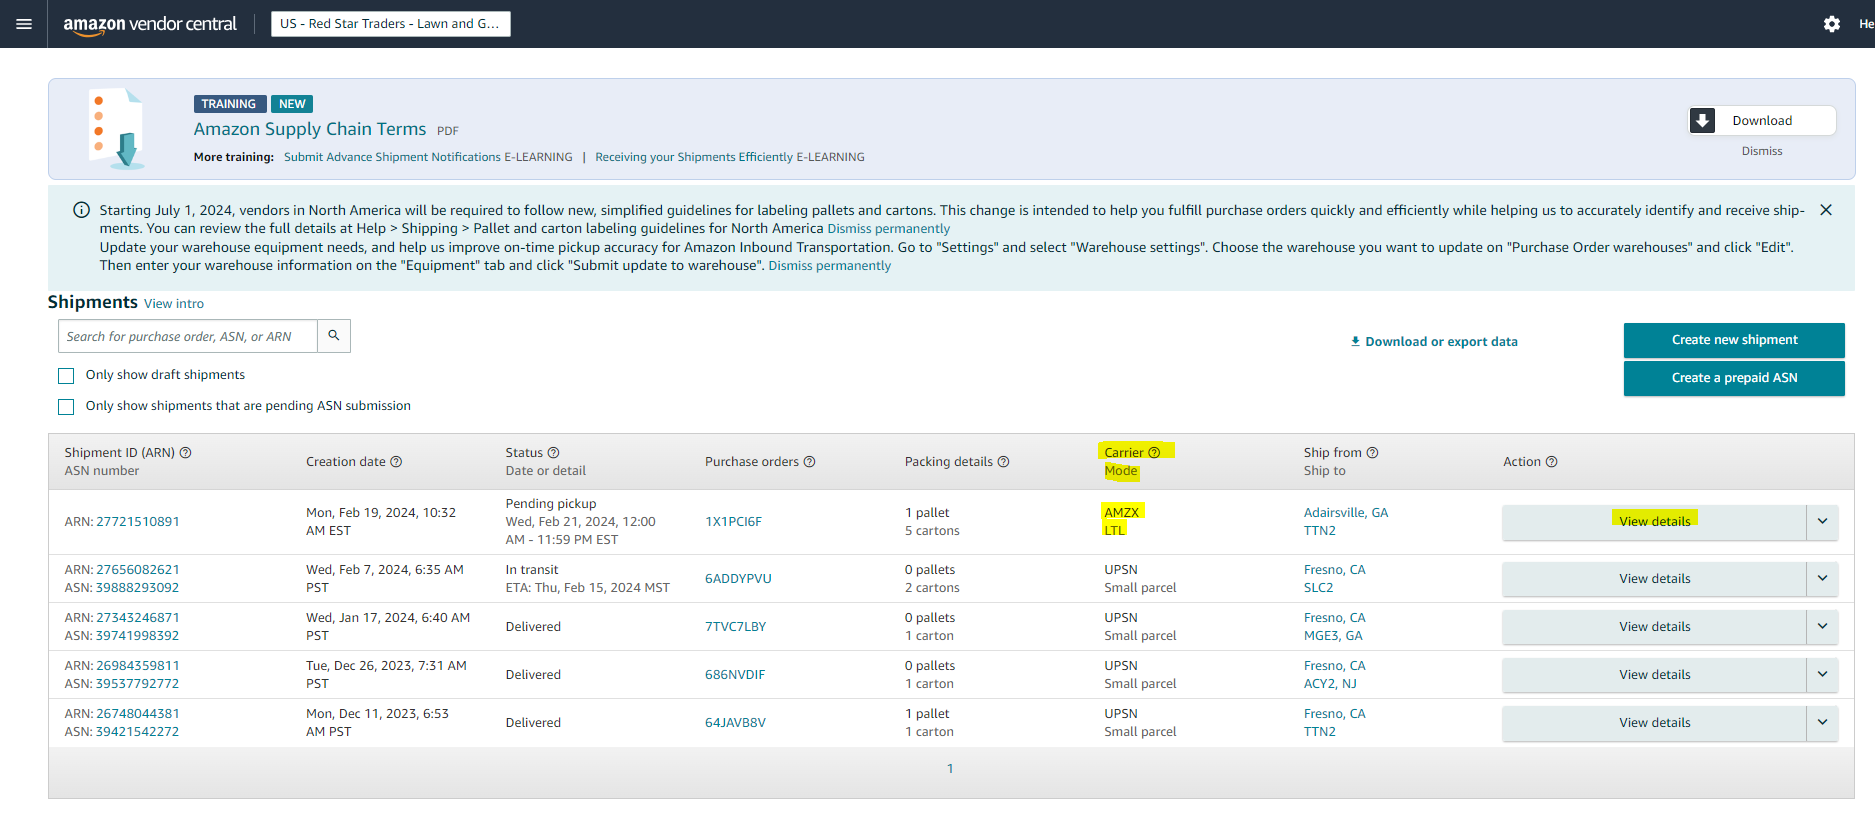Dismiss the training banner
Image resolution: width=1875 pixels, height=818 pixels.
[x=1762, y=151]
